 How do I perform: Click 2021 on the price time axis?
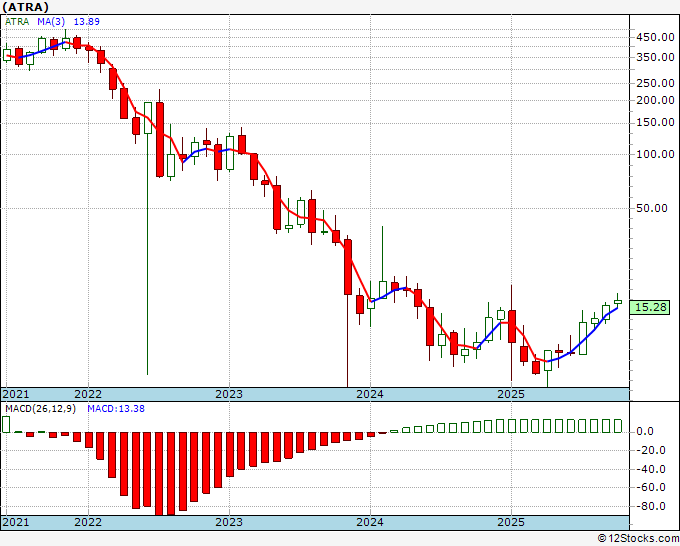[16, 394]
